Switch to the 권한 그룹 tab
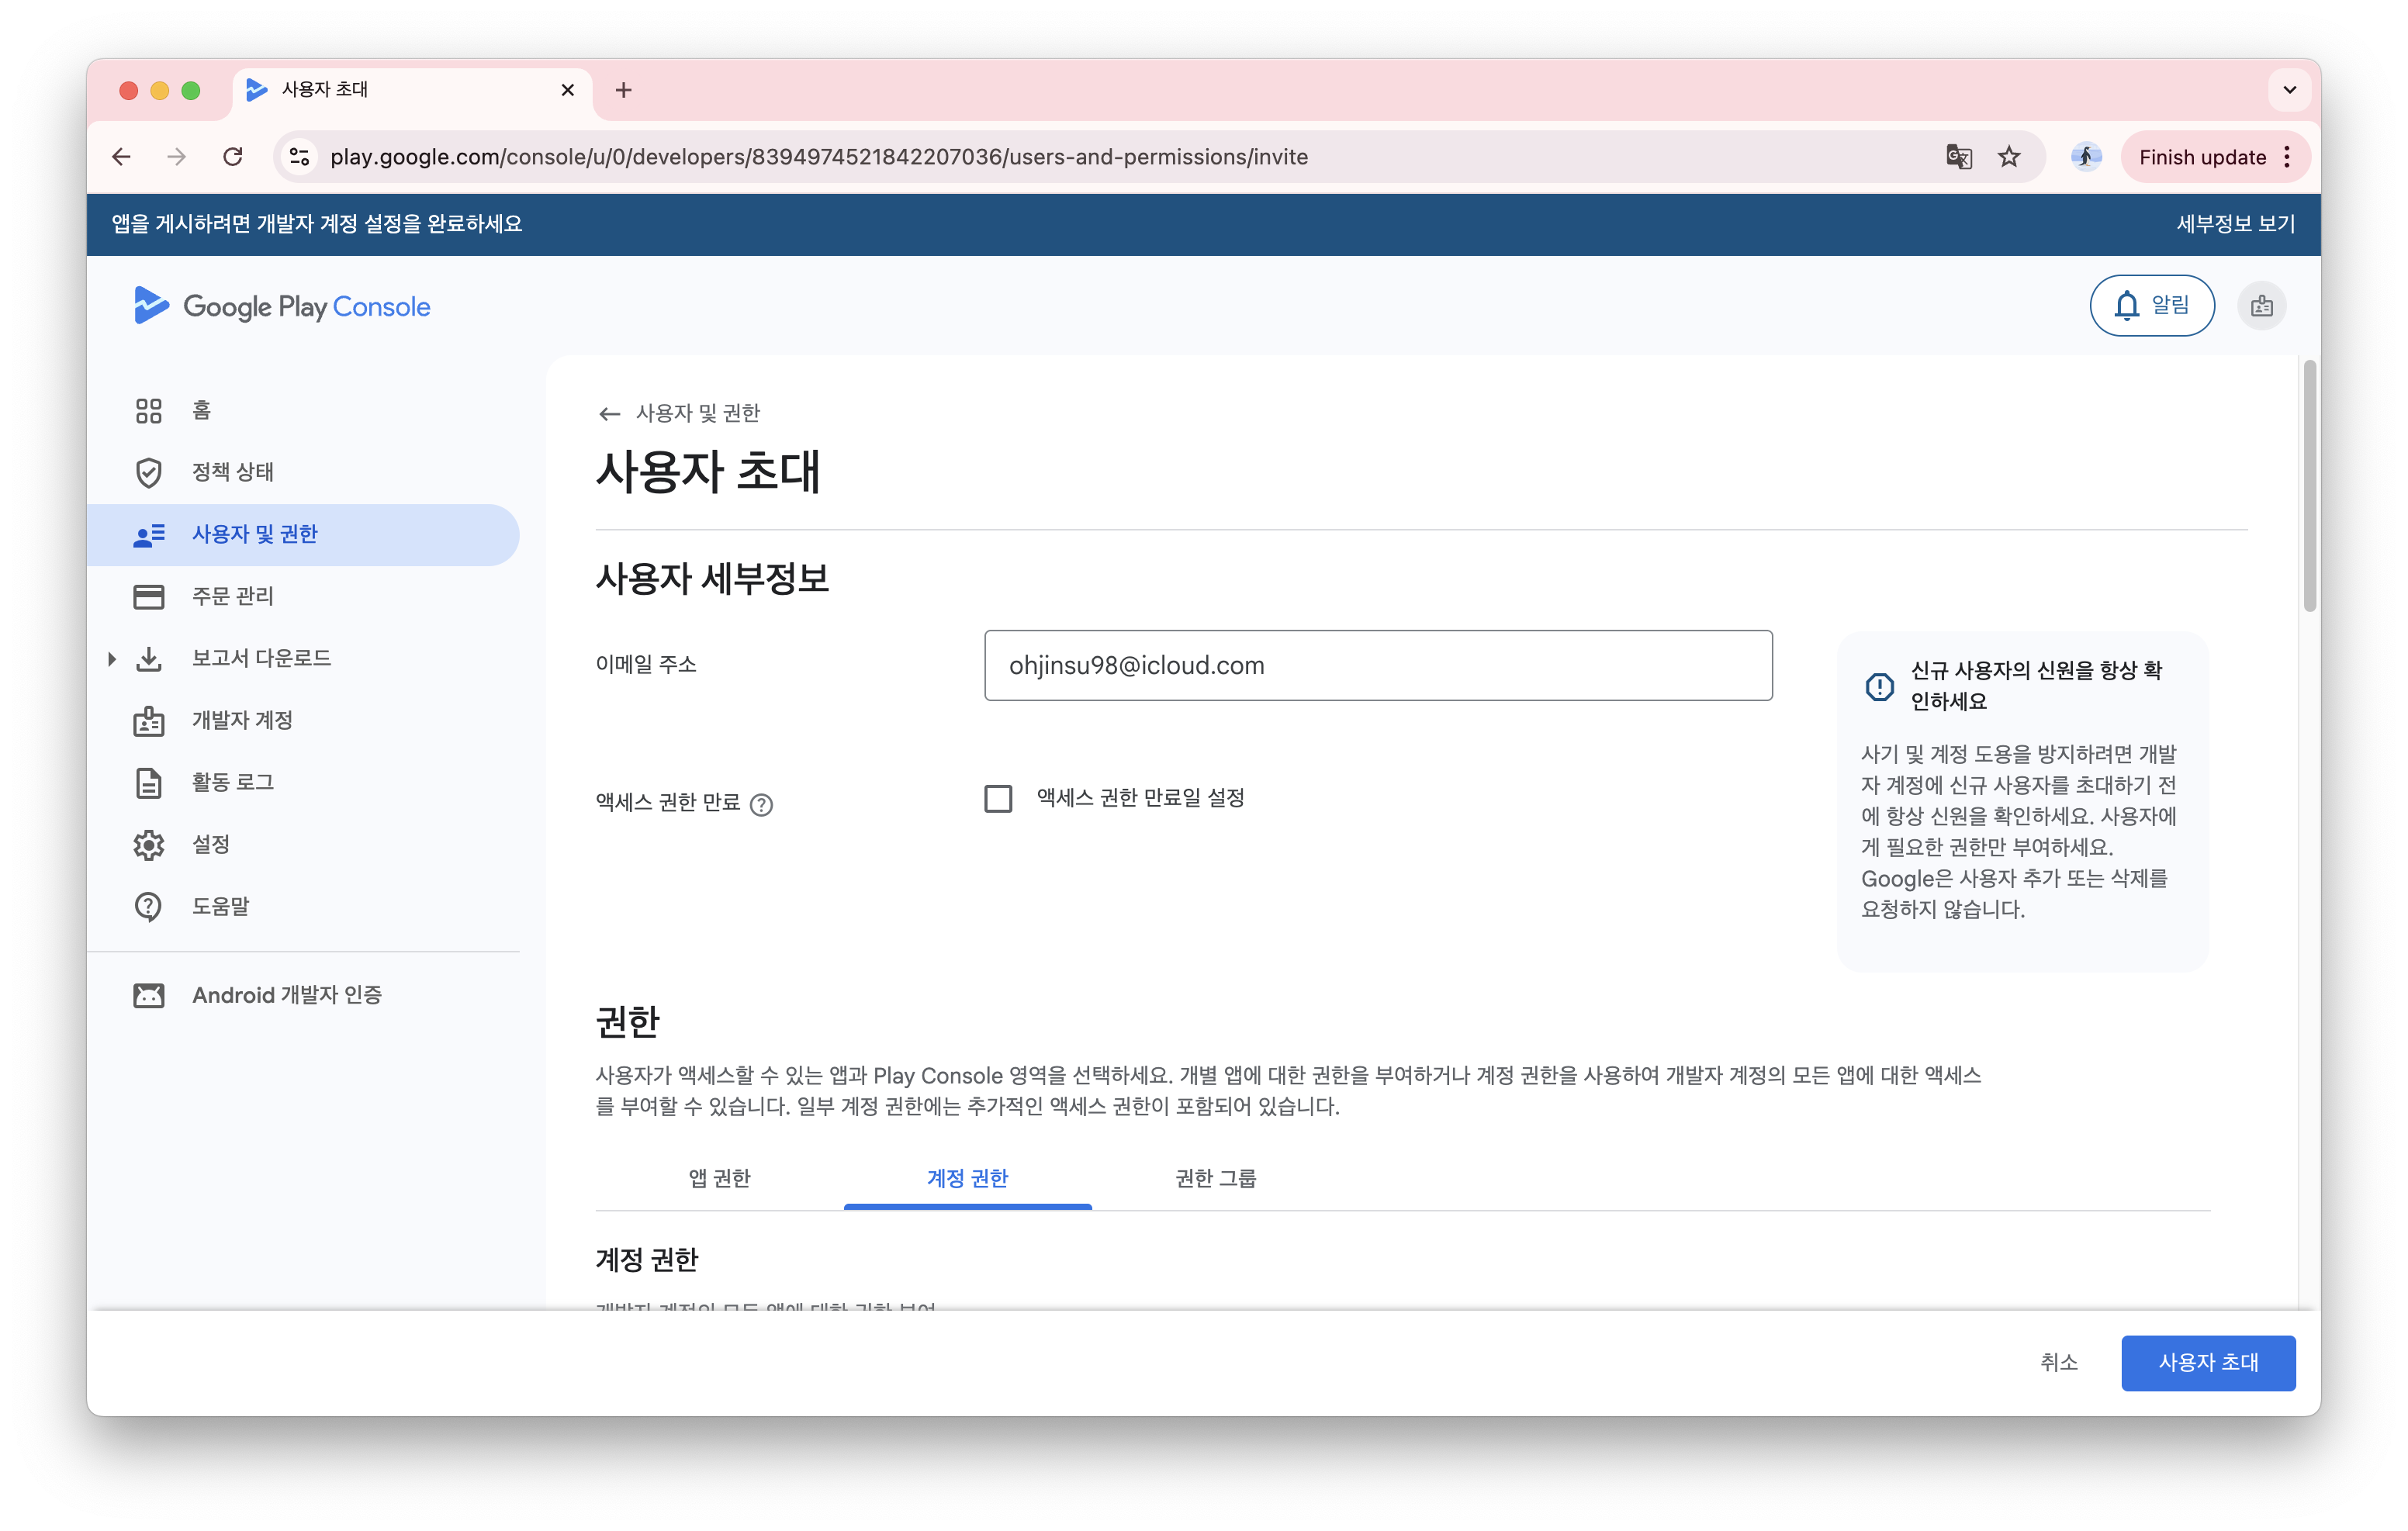Image resolution: width=2408 pixels, height=1531 pixels. click(1215, 1178)
